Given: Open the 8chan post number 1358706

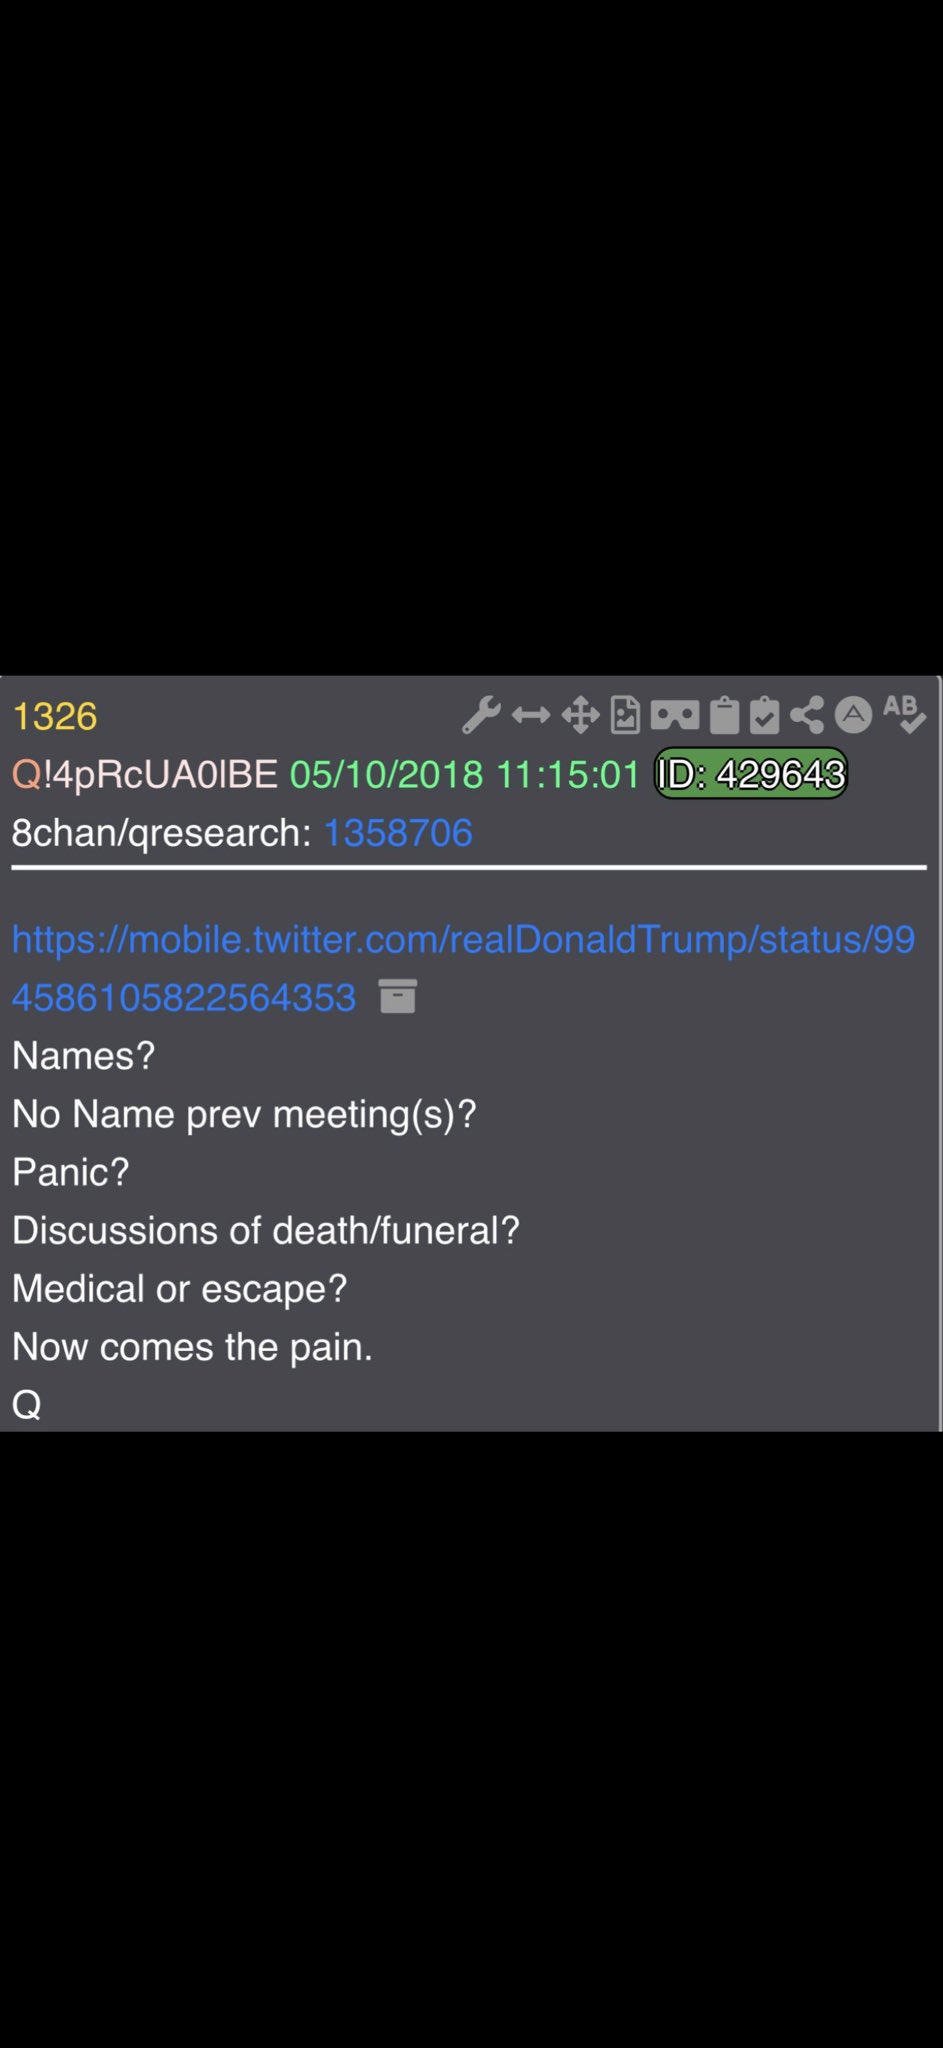Looking at the screenshot, I should (x=398, y=832).
